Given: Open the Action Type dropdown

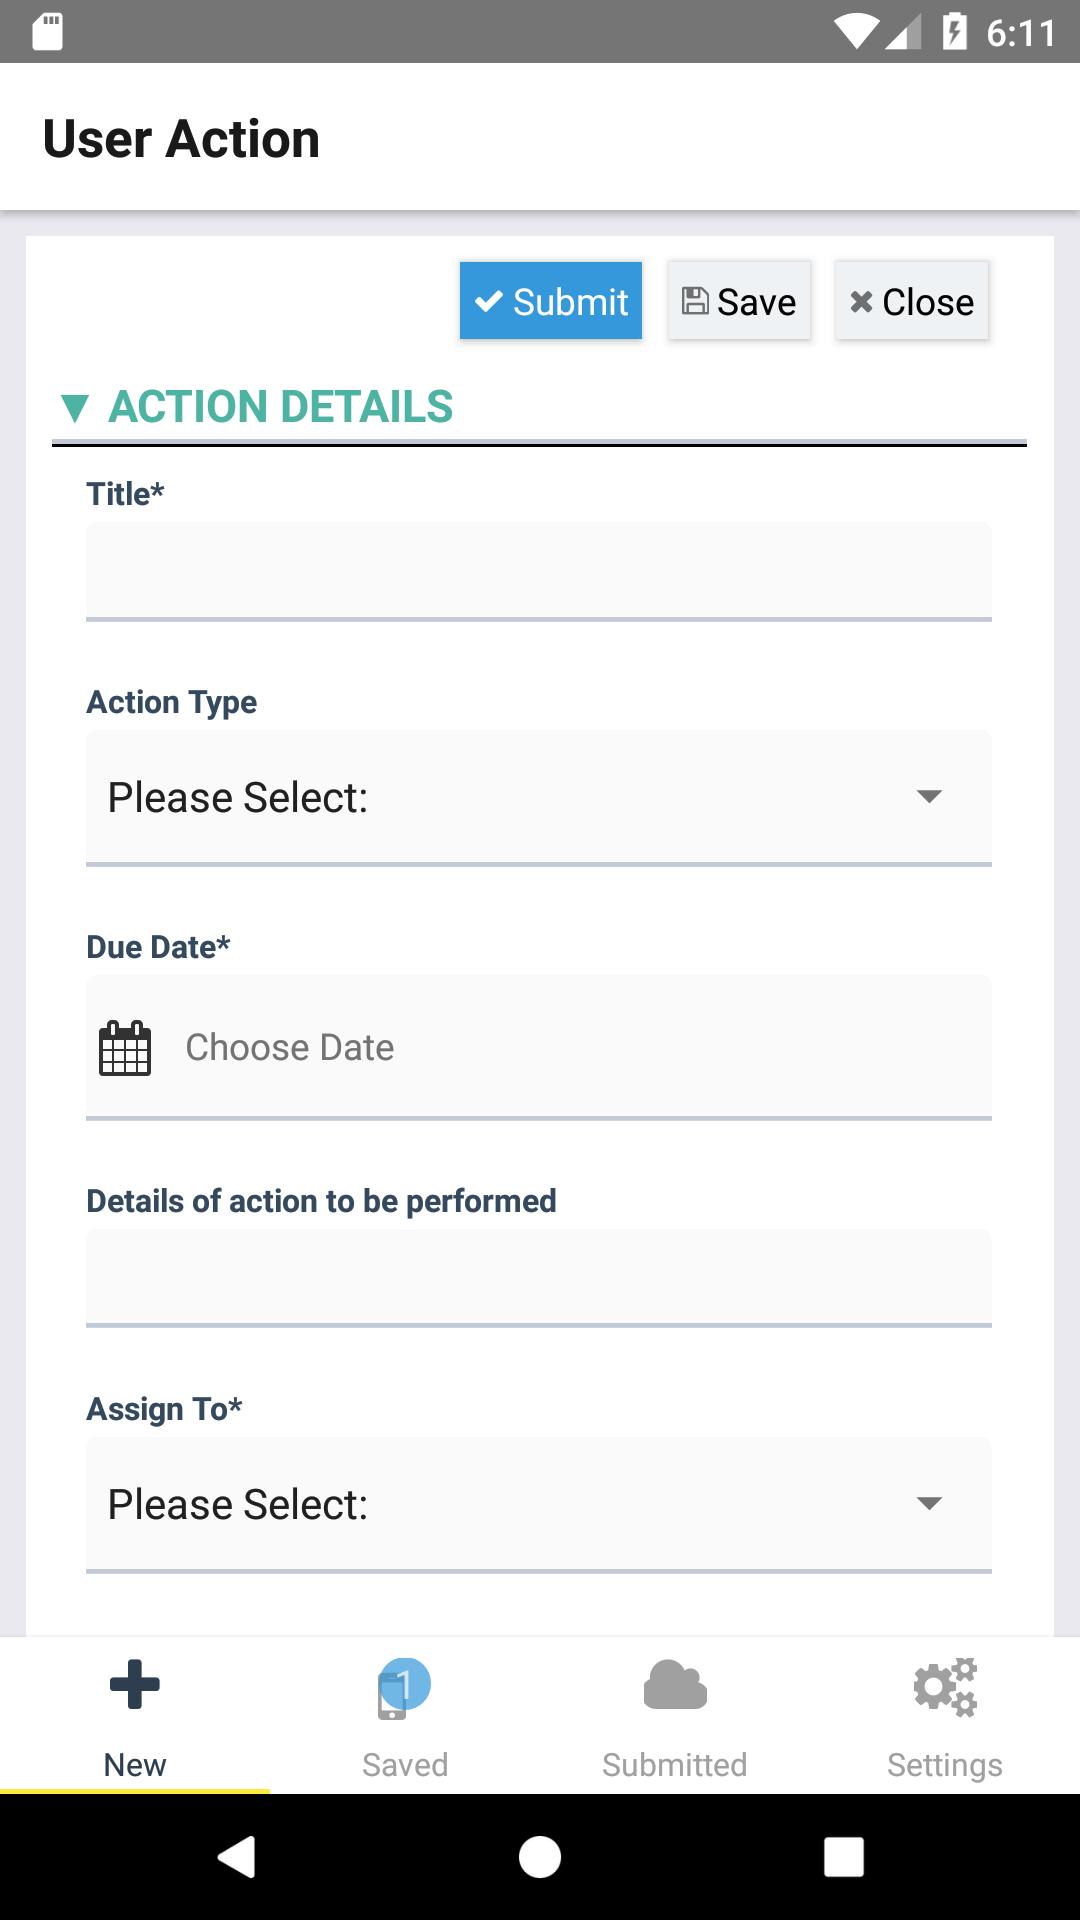Looking at the screenshot, I should coord(539,797).
